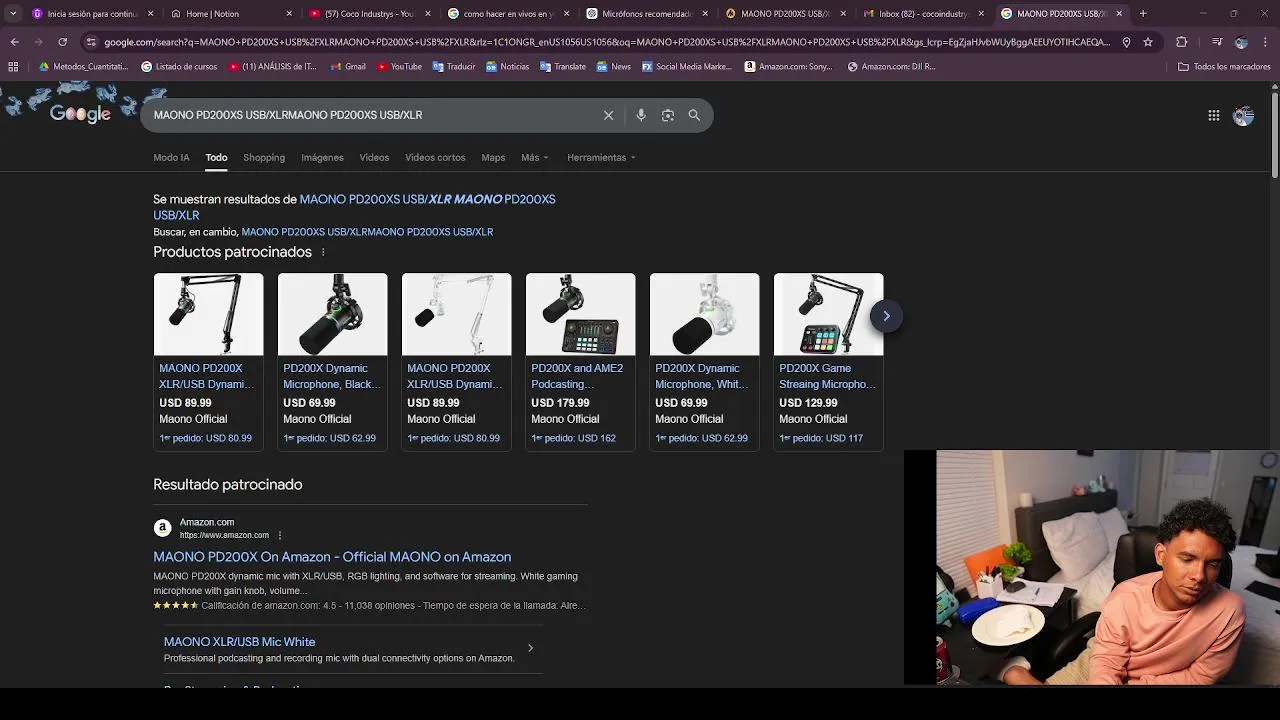Open Todos los marcadores folder
Image resolution: width=1280 pixels, height=720 pixels.
tap(1224, 67)
